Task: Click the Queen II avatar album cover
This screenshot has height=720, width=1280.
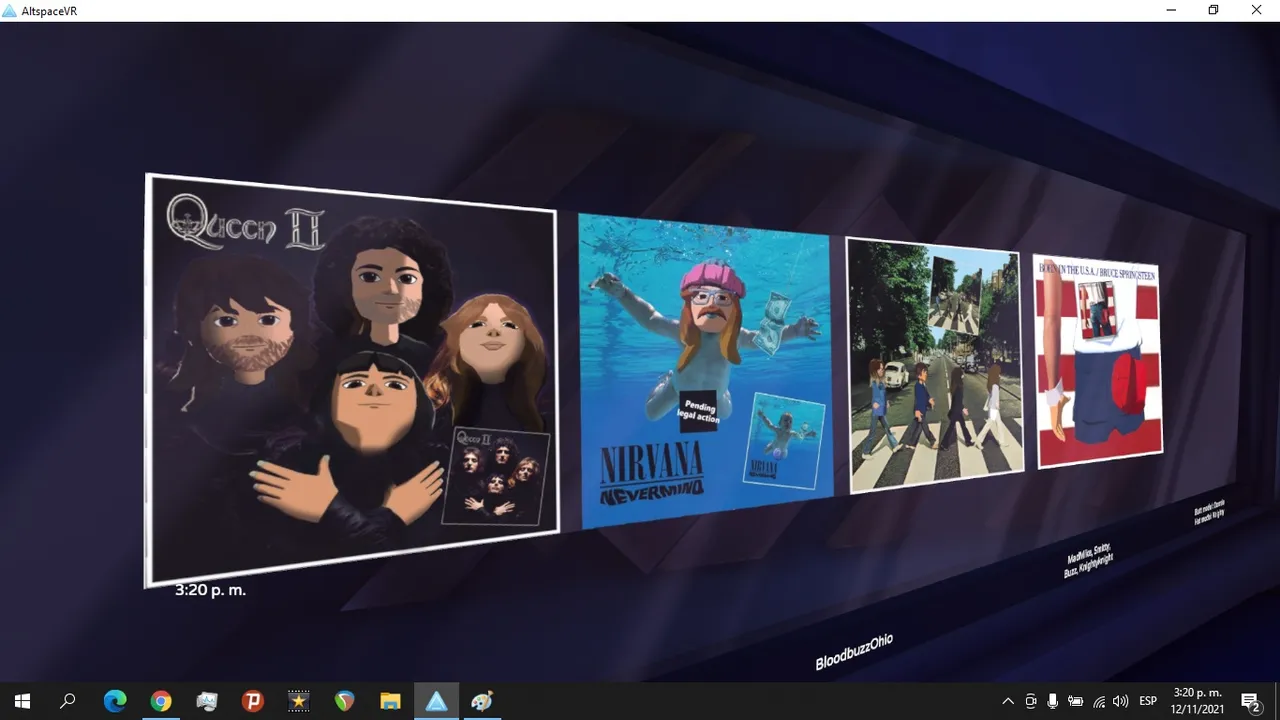Action: [352, 380]
